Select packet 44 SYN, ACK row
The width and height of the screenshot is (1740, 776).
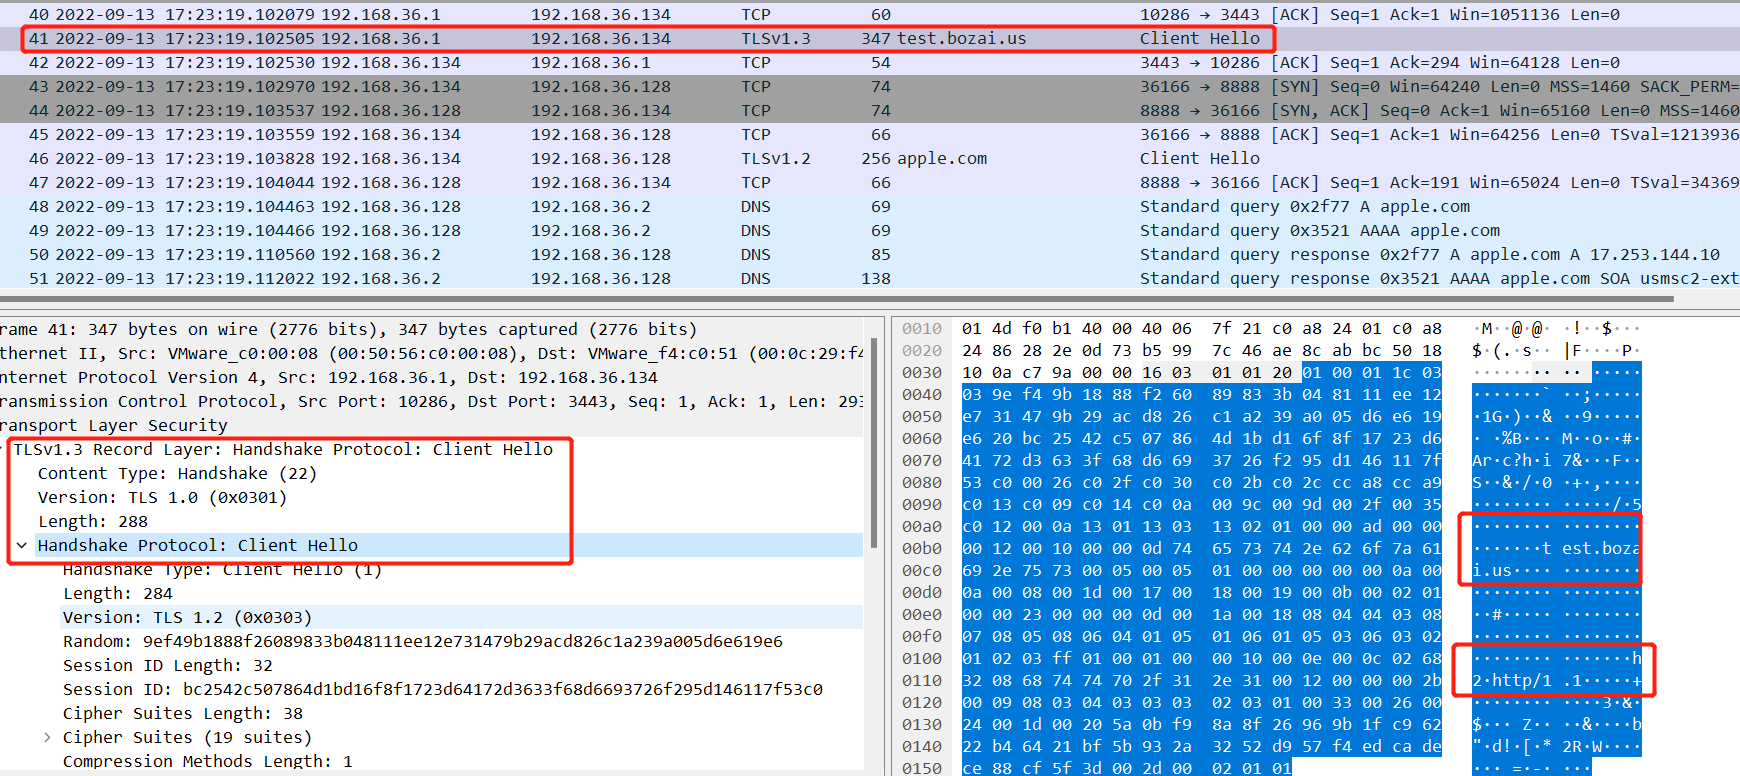tap(870, 110)
